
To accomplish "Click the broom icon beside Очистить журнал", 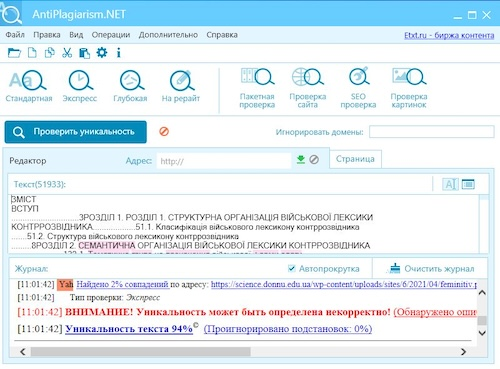I will click(395, 268).
